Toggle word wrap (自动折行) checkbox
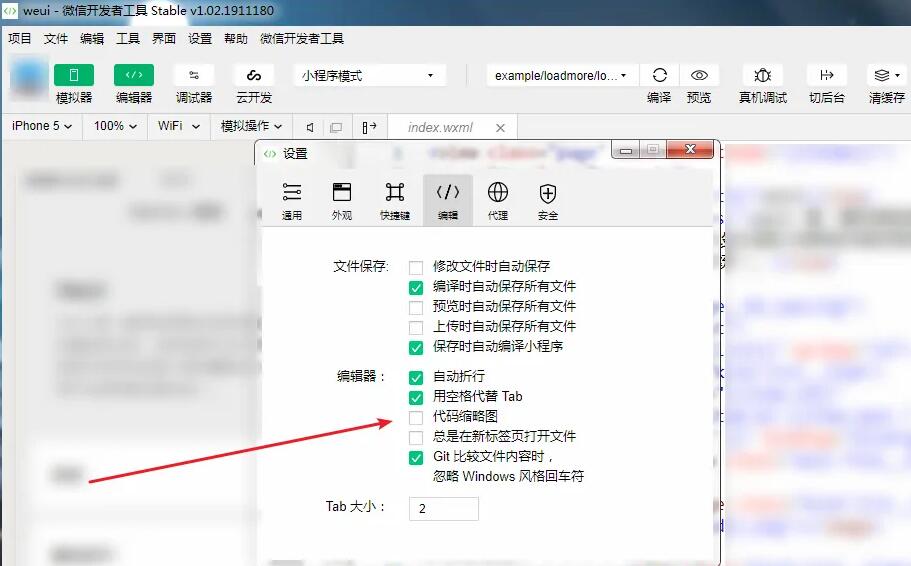Image resolution: width=911 pixels, height=566 pixels. tap(416, 378)
